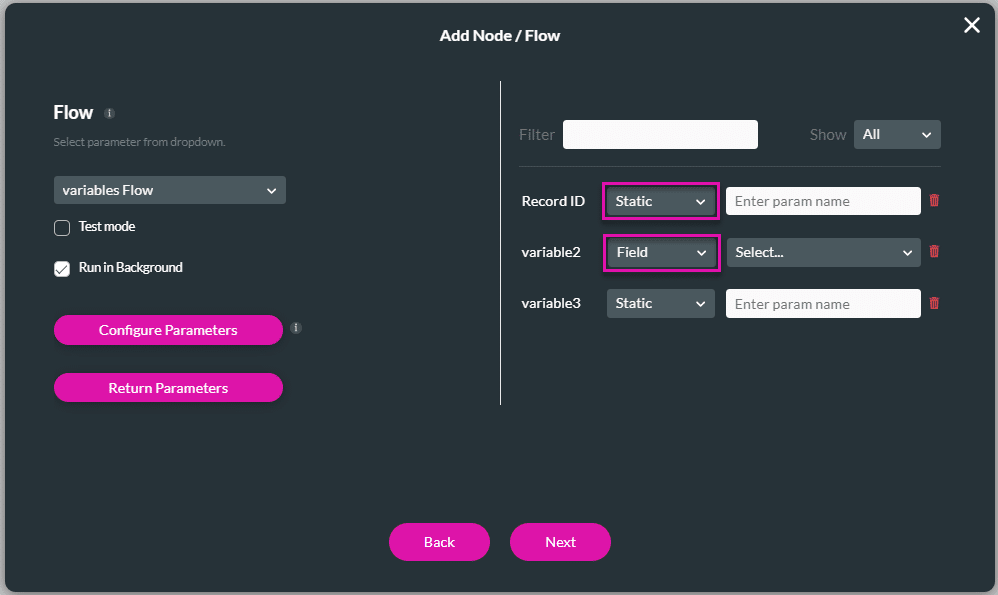Open the variables Flow dropdown
998x595 pixels.
click(169, 190)
